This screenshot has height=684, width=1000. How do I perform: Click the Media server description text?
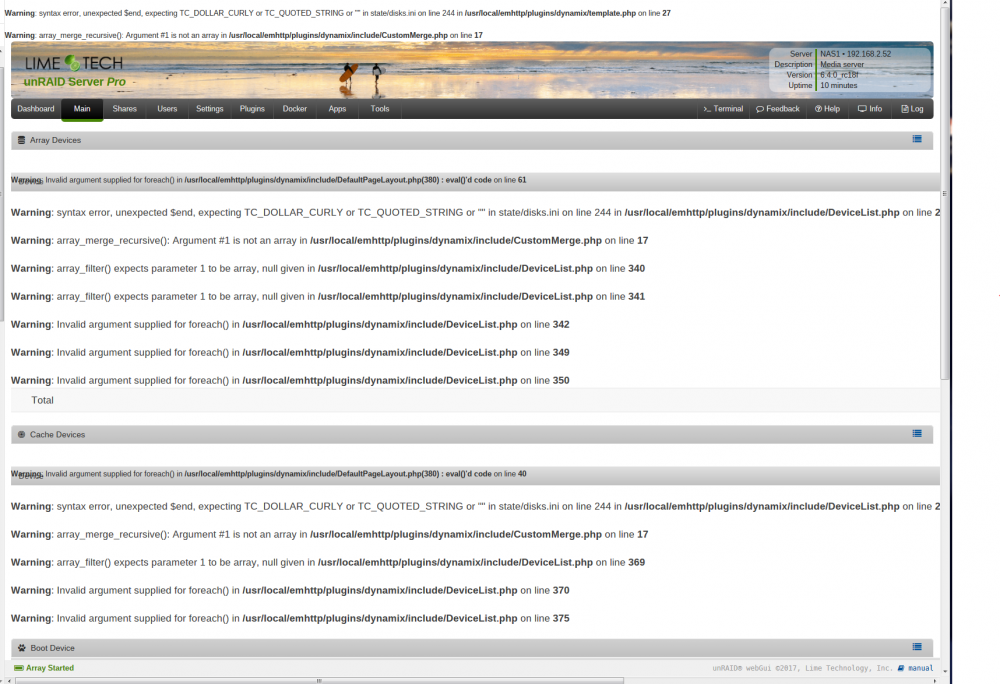[x=842, y=64]
